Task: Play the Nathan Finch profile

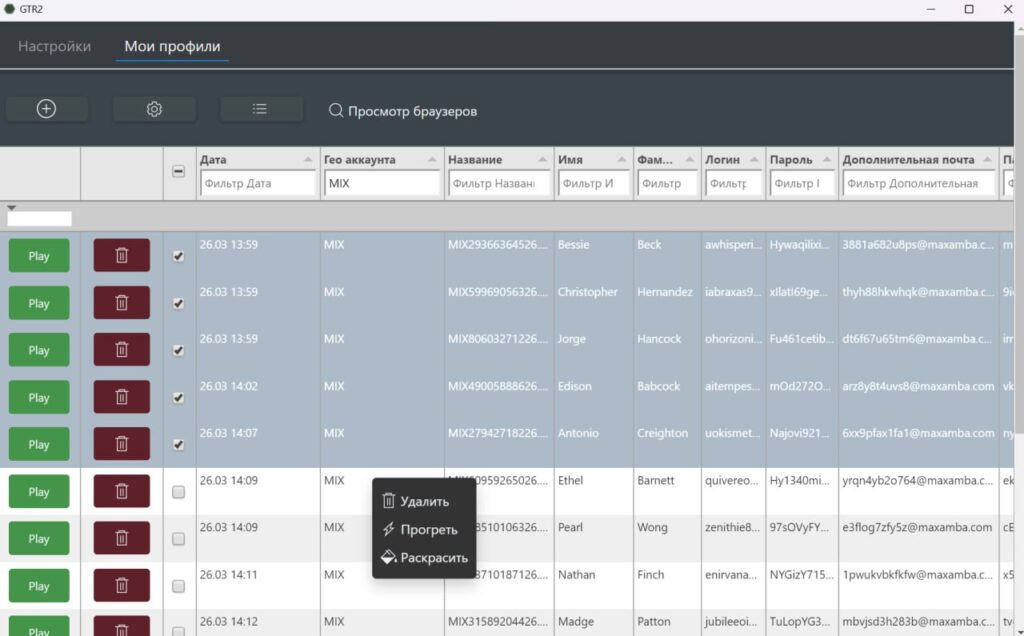Action: click(39, 586)
